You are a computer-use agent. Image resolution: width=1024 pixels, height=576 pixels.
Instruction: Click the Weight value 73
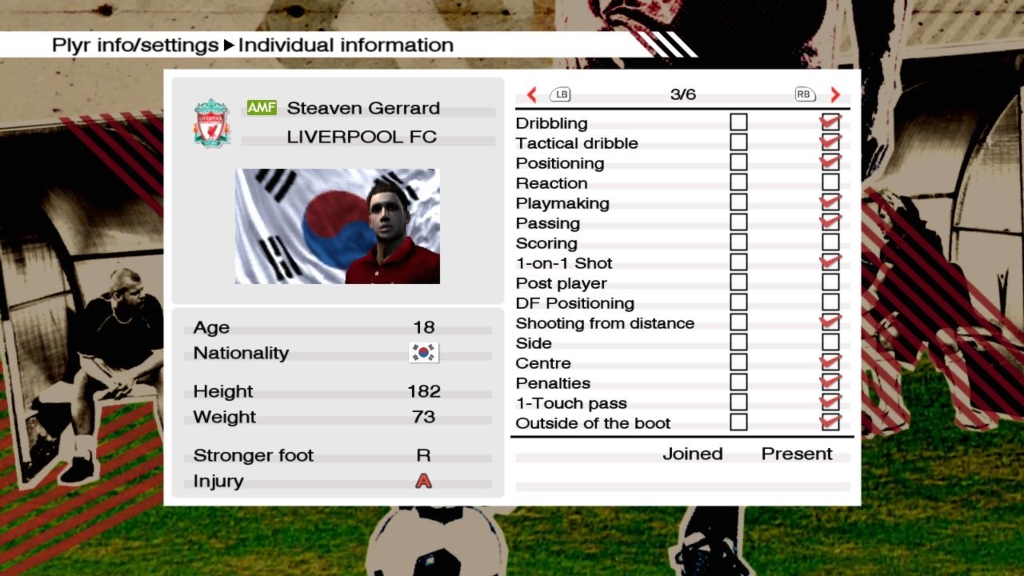pos(424,417)
